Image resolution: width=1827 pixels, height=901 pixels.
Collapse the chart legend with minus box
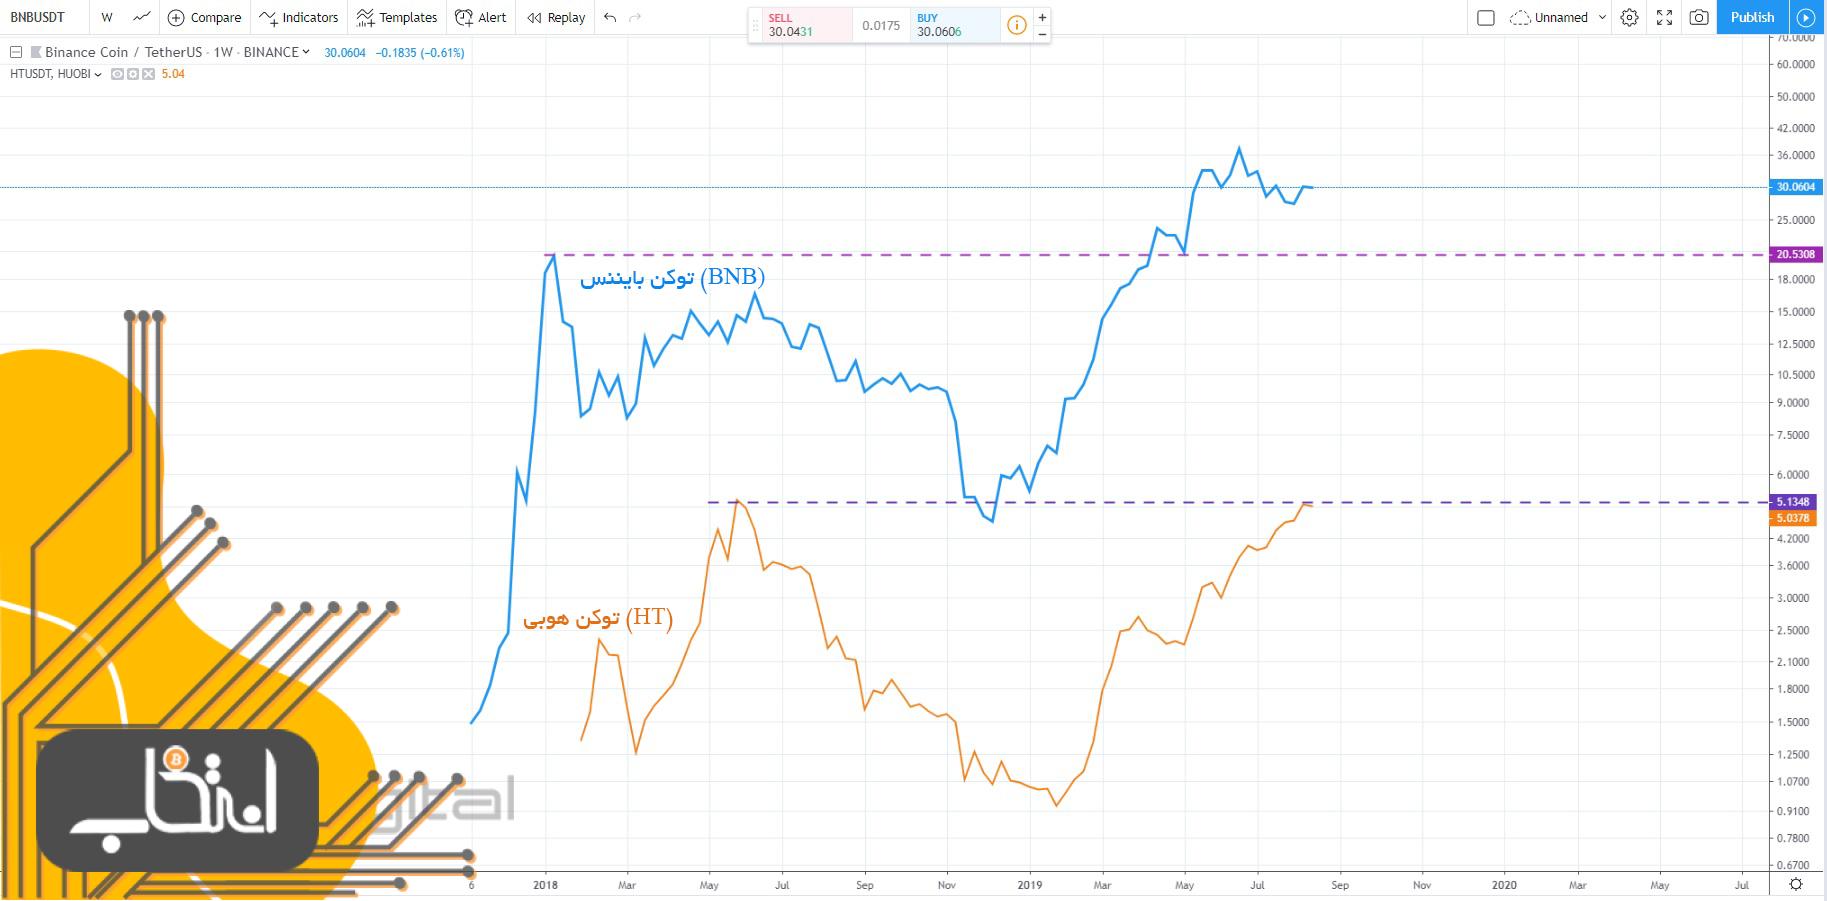coord(16,52)
